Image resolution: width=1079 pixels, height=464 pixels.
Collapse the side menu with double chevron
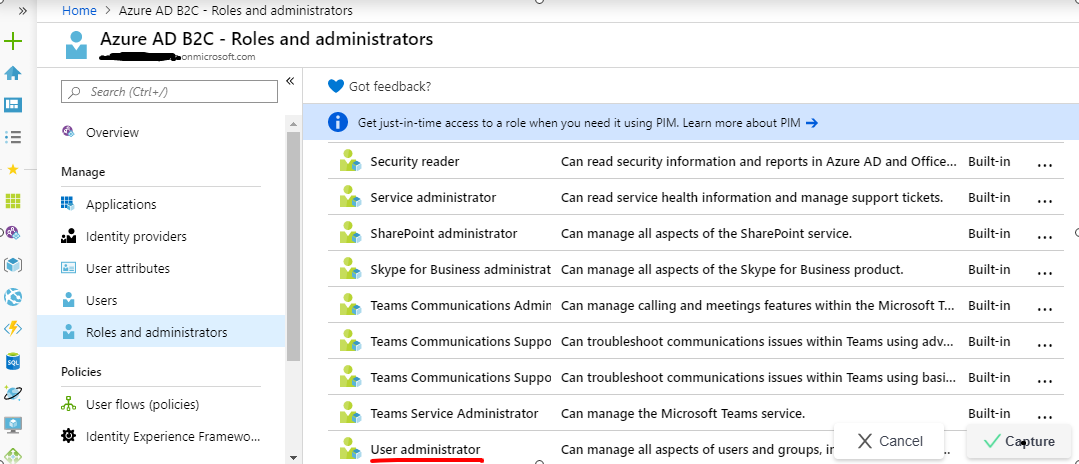click(x=290, y=81)
